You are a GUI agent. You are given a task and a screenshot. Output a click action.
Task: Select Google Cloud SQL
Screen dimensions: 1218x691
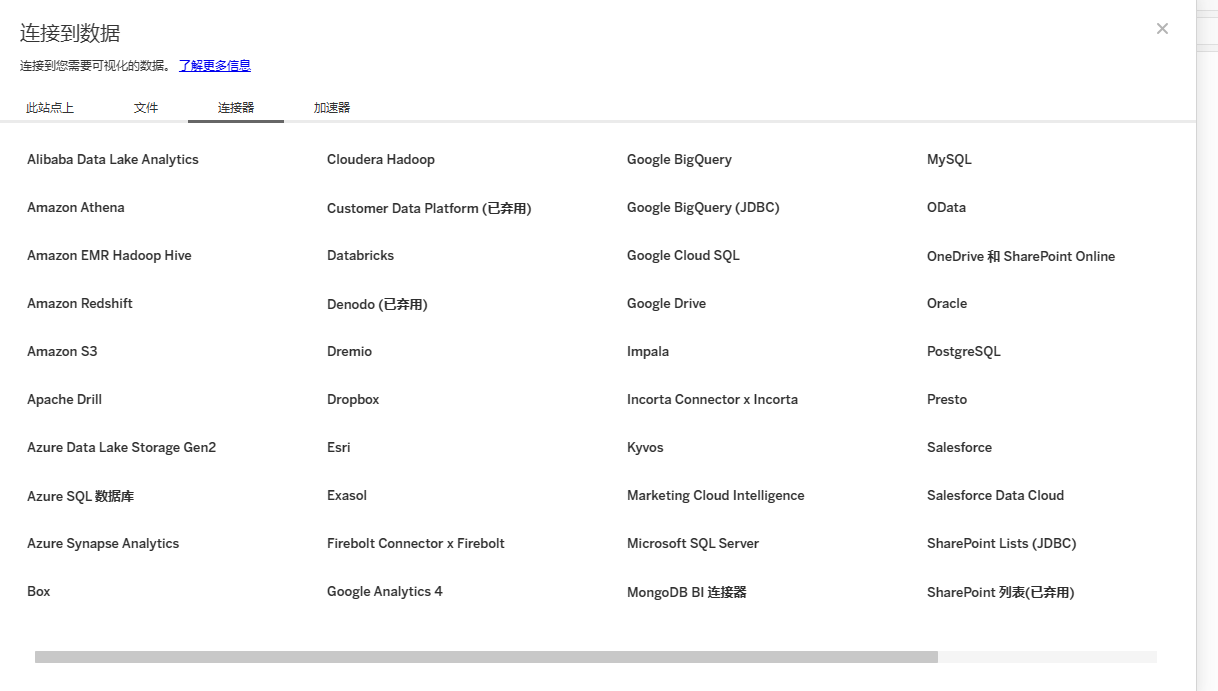683,255
